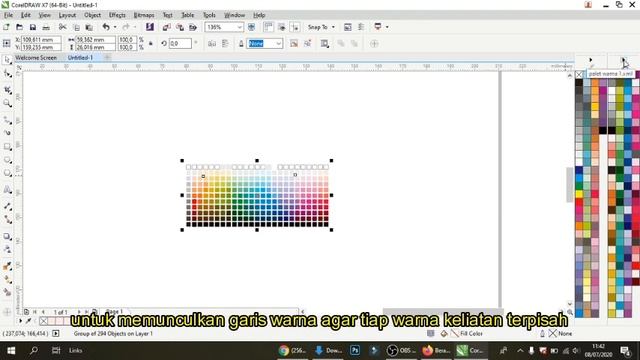Viewport: 640px width, 360px height.
Task: Open the undo history dropdown arrow
Action: [115, 27]
